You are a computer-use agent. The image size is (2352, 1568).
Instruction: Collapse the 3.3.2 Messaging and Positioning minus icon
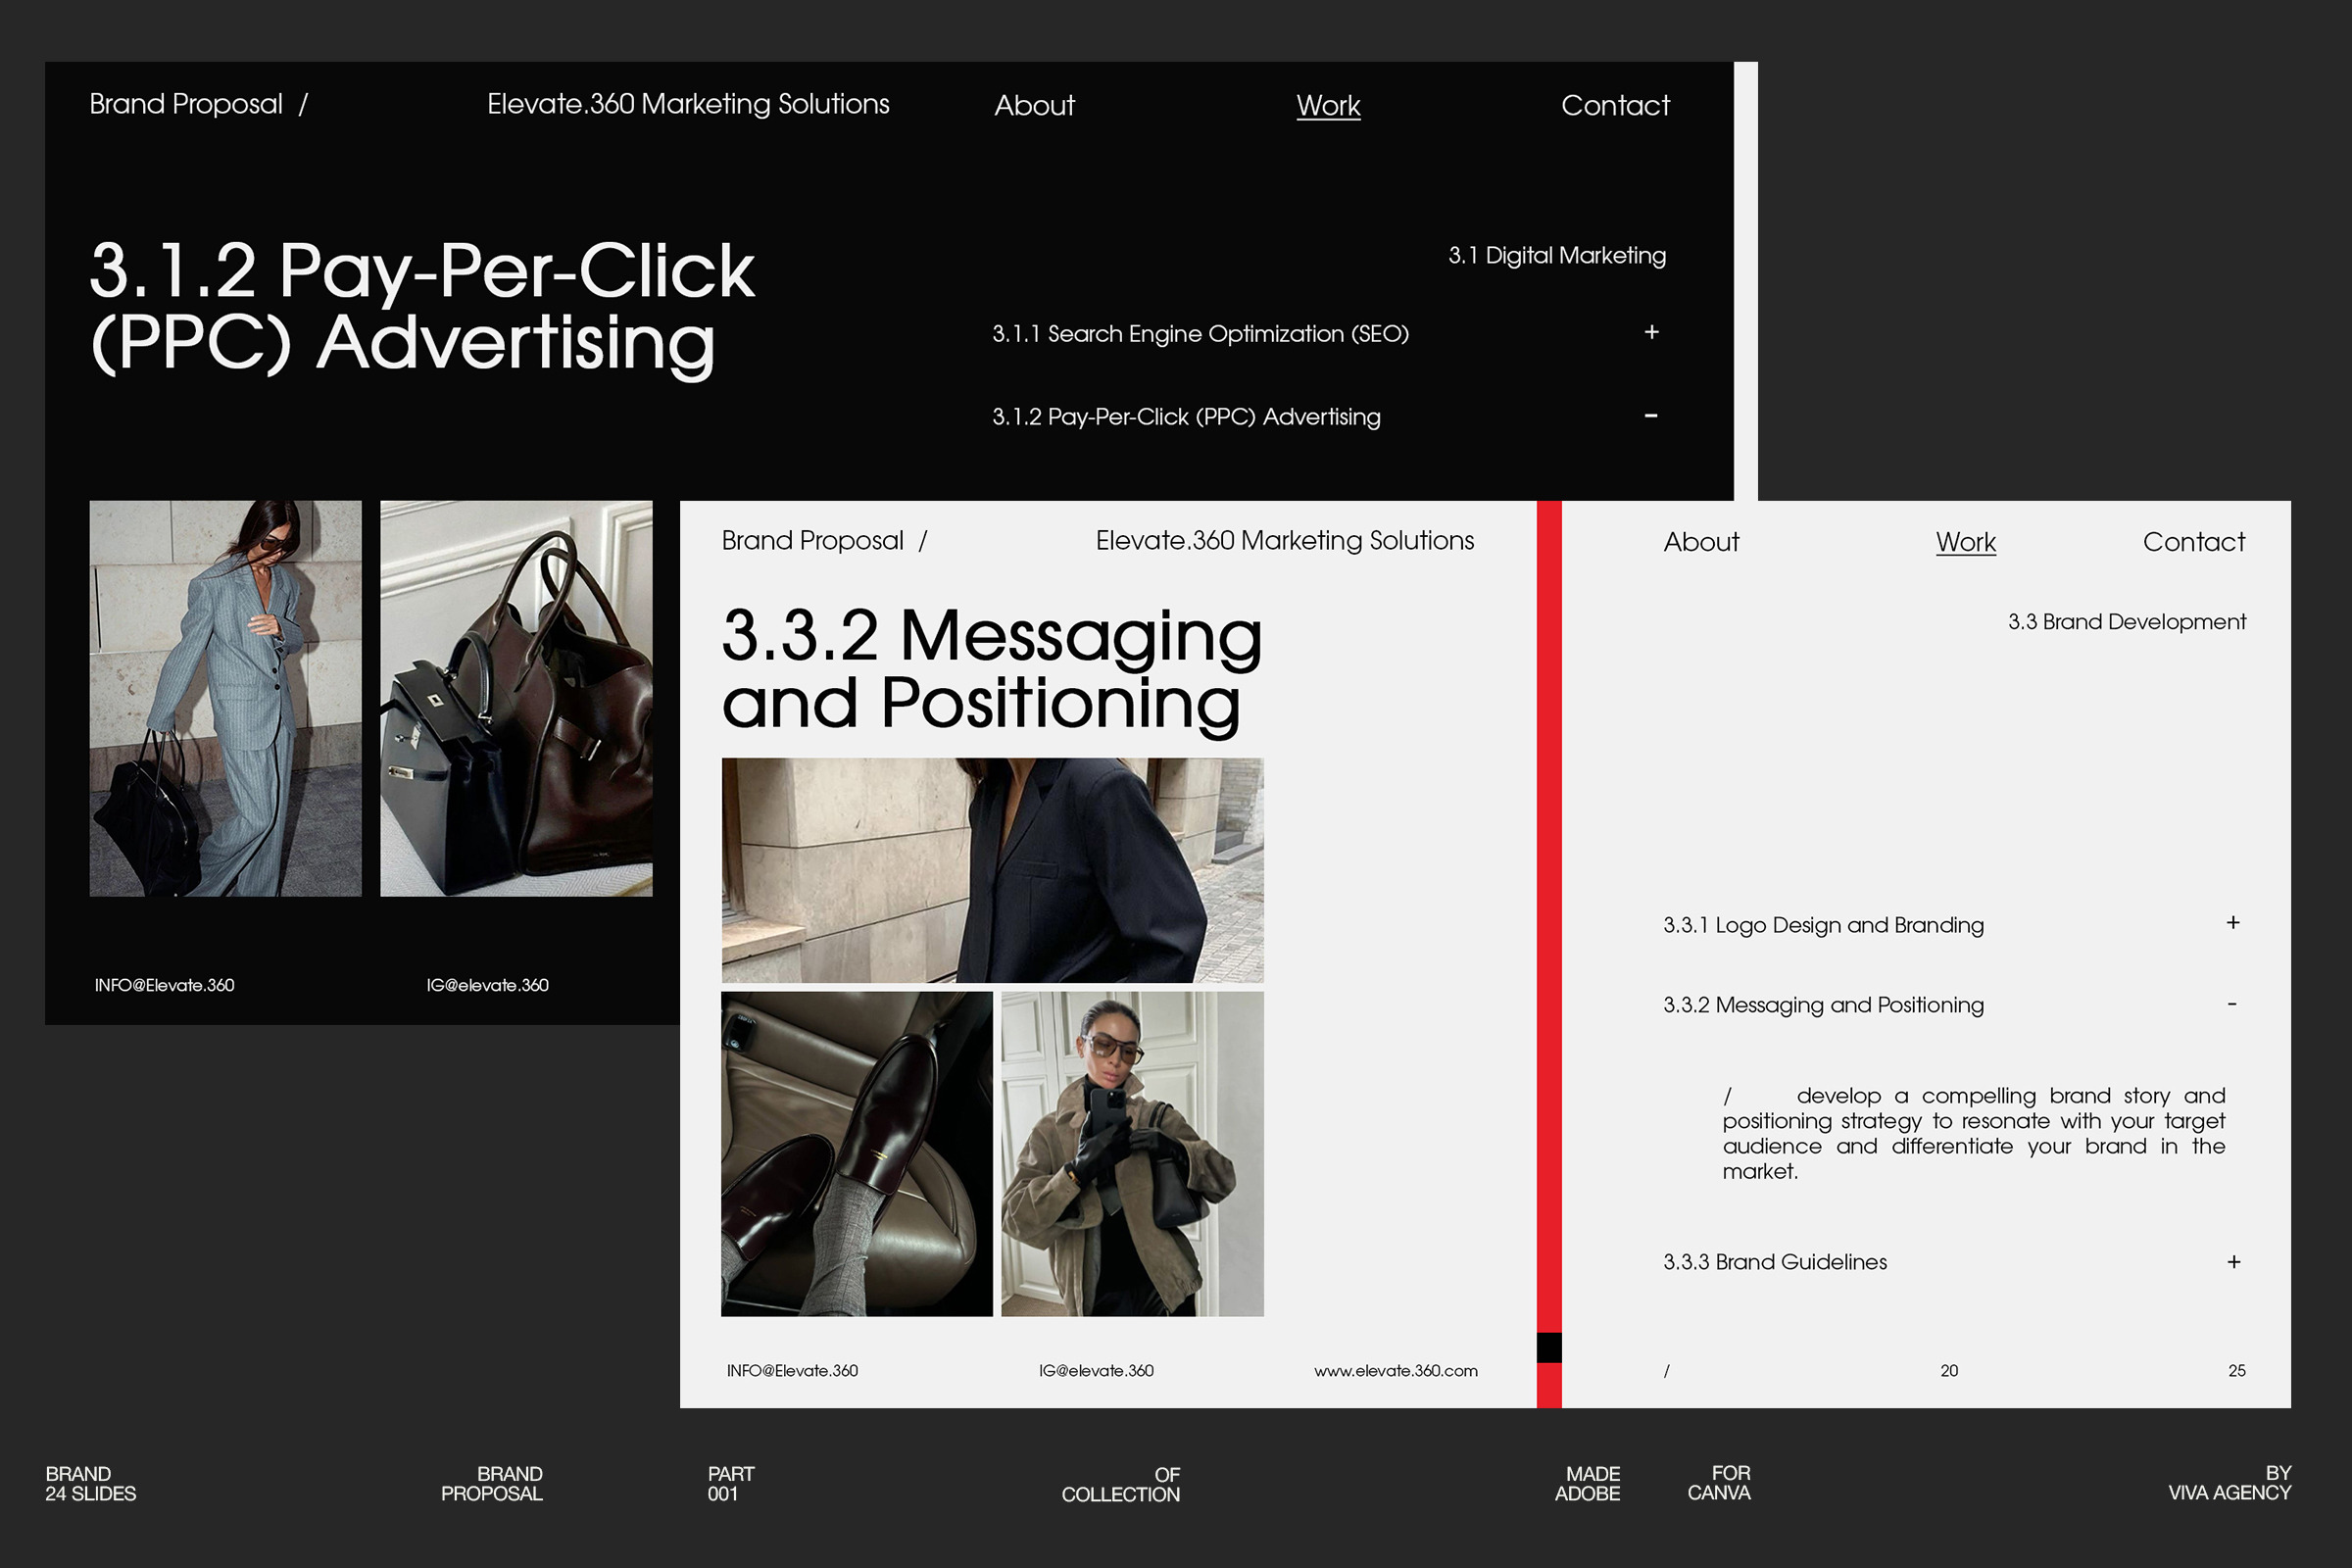(2231, 1003)
